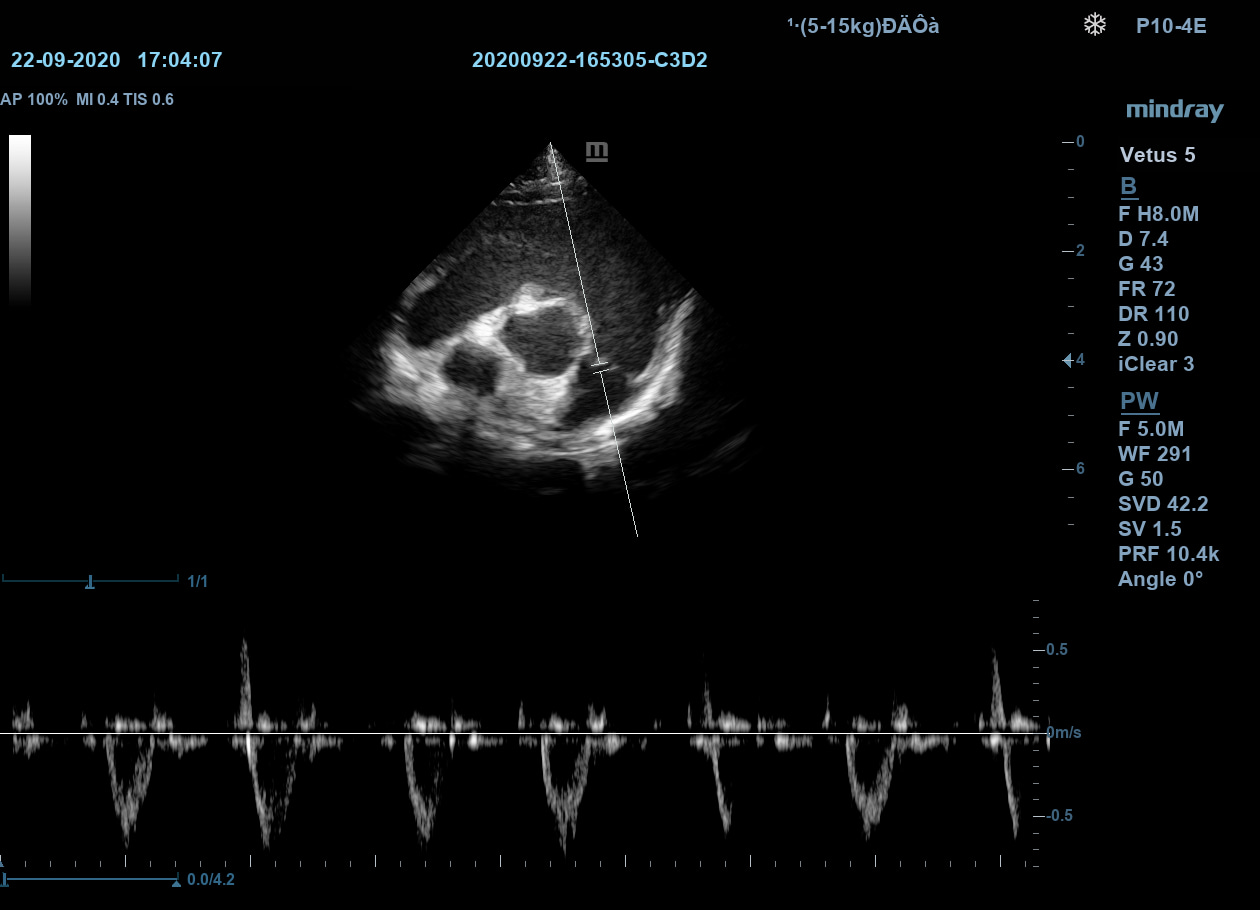
Task: Click the focus position arrow at depth 4
Action: click(x=1068, y=360)
